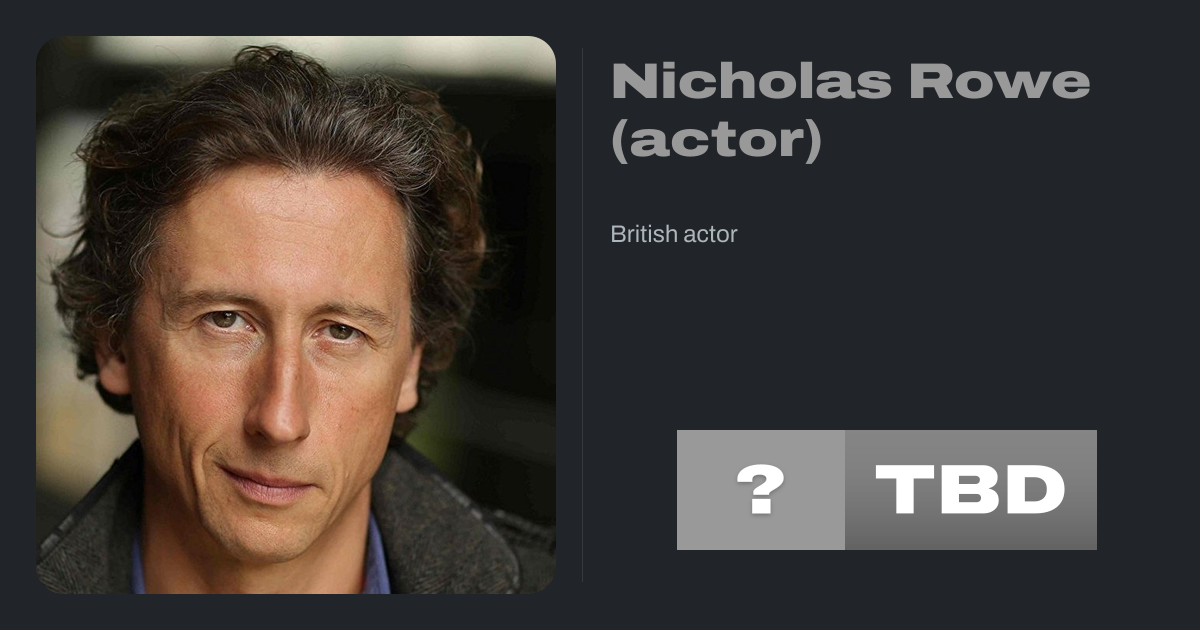Viewport: 1200px width, 630px height.
Task: Click the dark gradient panel behind TBD
Action: pyautogui.click(x=971, y=490)
